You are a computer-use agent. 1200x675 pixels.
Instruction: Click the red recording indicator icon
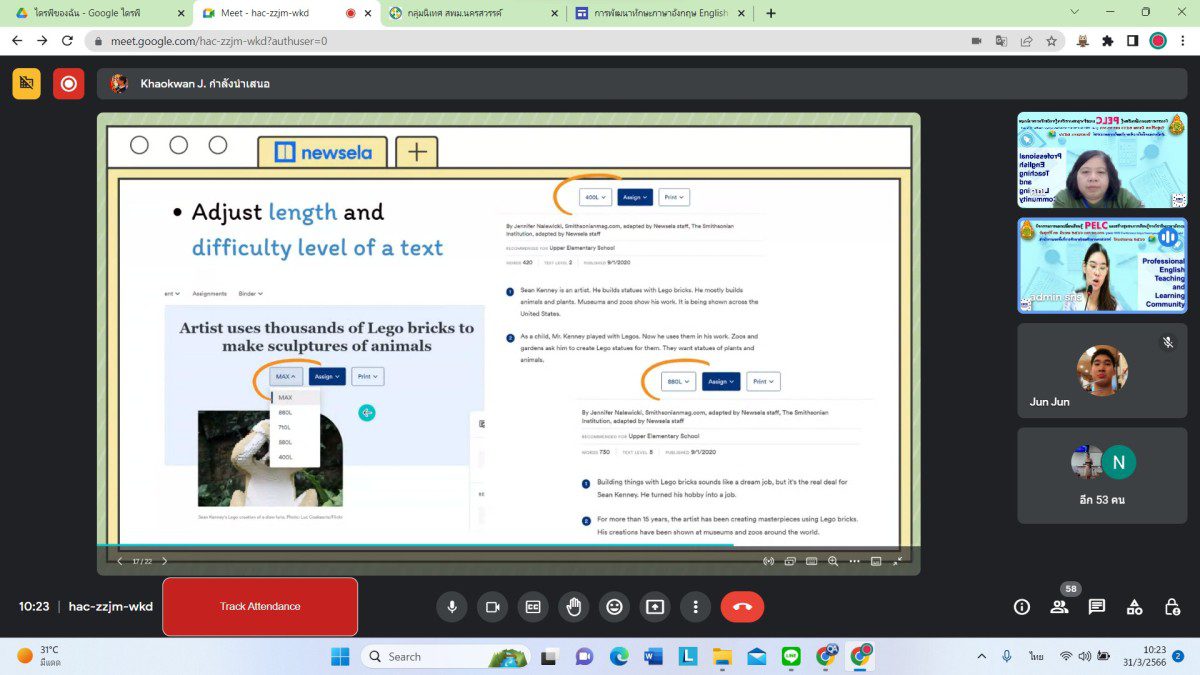pyautogui.click(x=69, y=84)
